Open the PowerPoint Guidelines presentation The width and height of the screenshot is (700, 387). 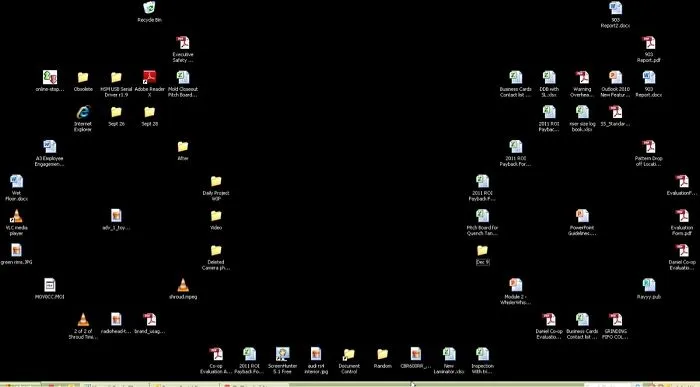(x=582, y=216)
